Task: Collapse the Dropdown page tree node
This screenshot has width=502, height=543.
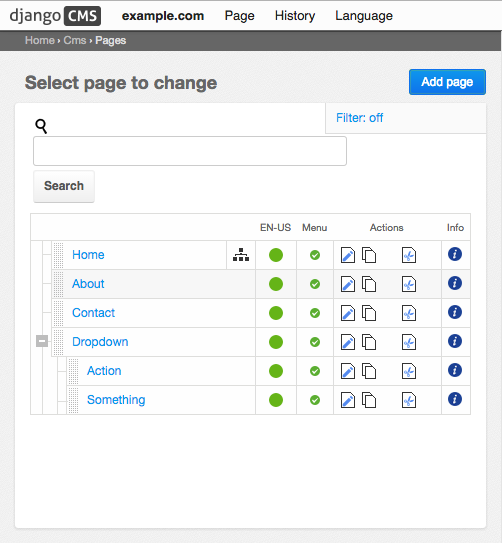Action: (42, 341)
